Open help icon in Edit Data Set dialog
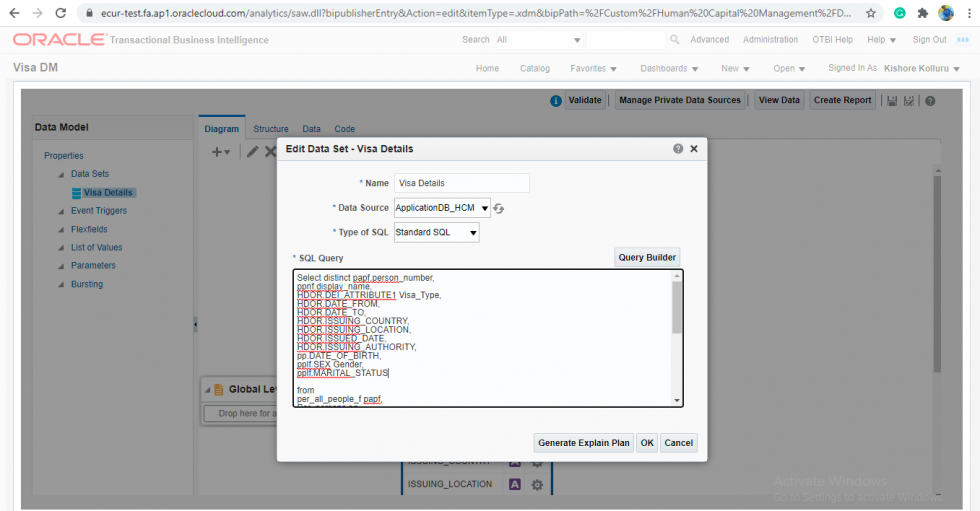 coord(678,149)
